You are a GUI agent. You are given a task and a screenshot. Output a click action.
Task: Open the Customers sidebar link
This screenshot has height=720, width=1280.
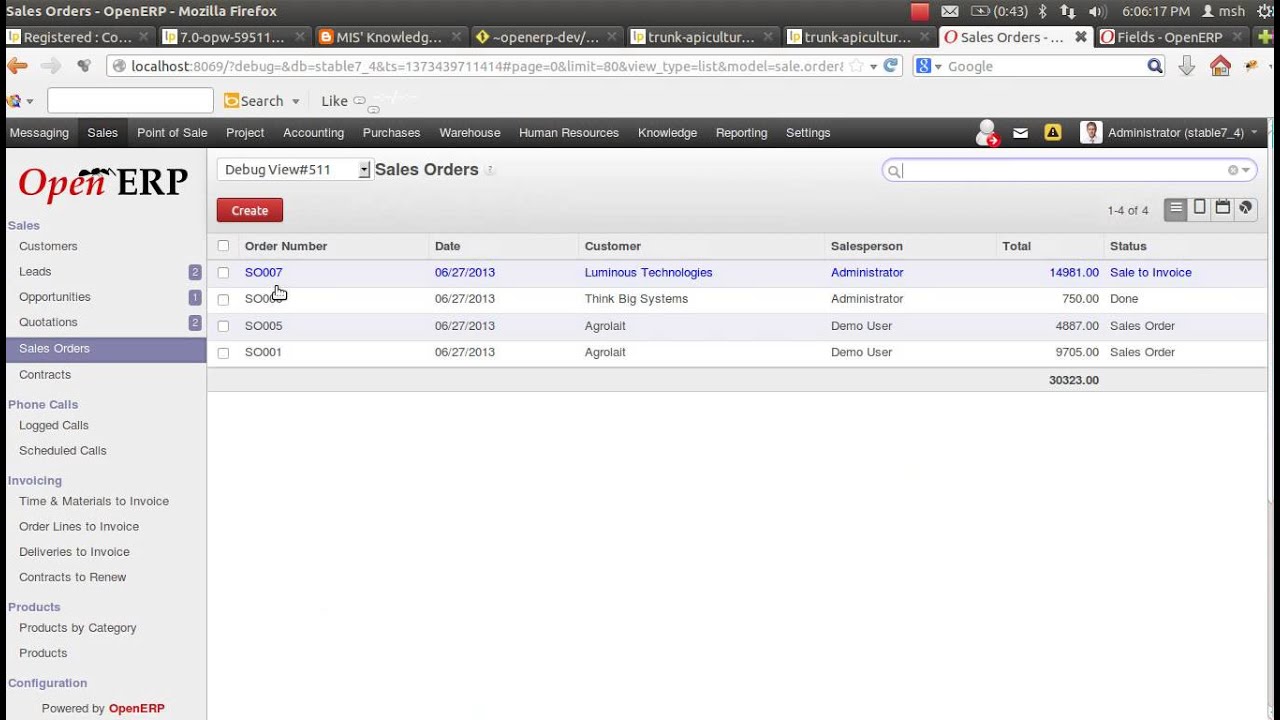click(48, 246)
